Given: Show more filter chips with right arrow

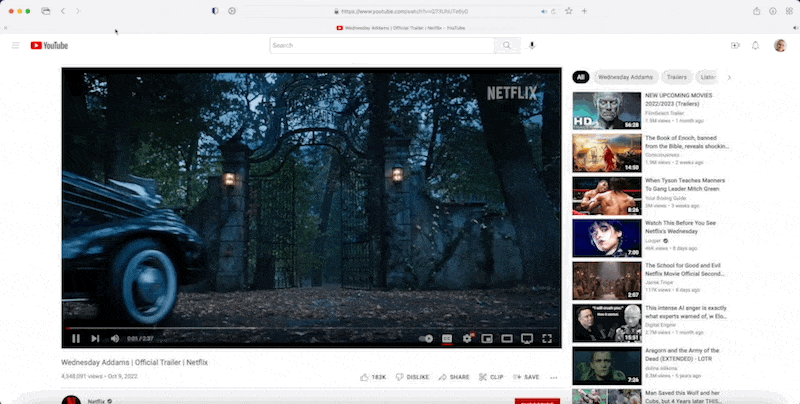Looking at the screenshot, I should pyautogui.click(x=729, y=77).
